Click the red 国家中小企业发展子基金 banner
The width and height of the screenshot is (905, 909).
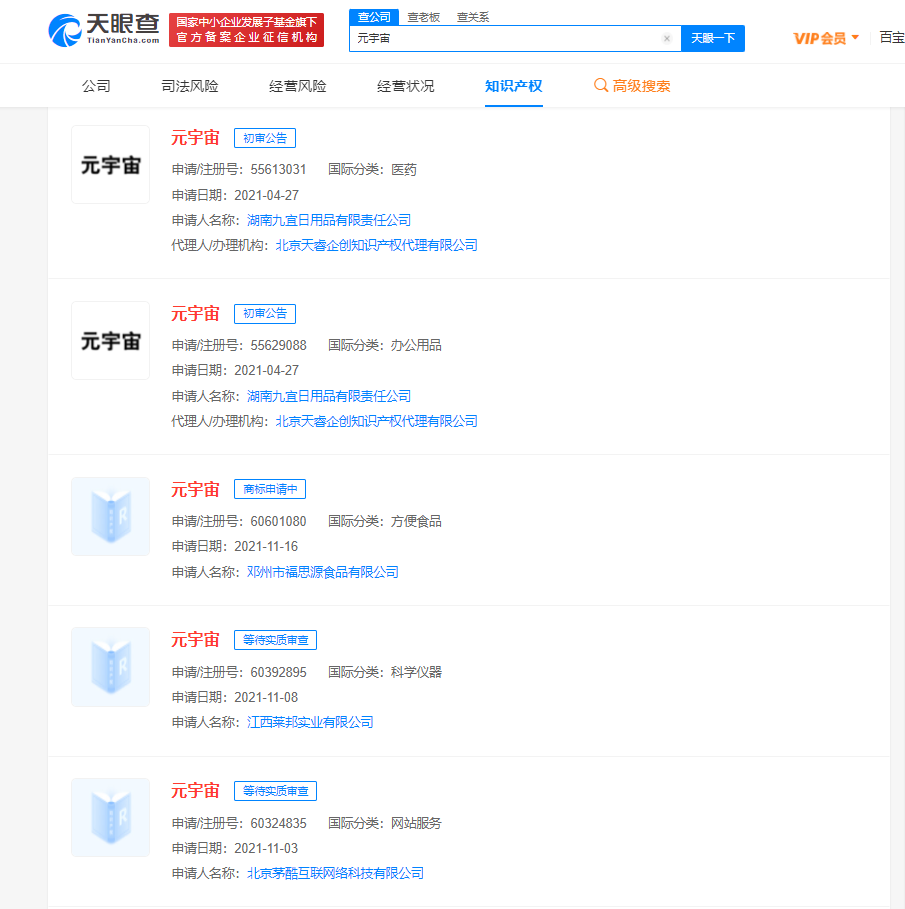246,30
